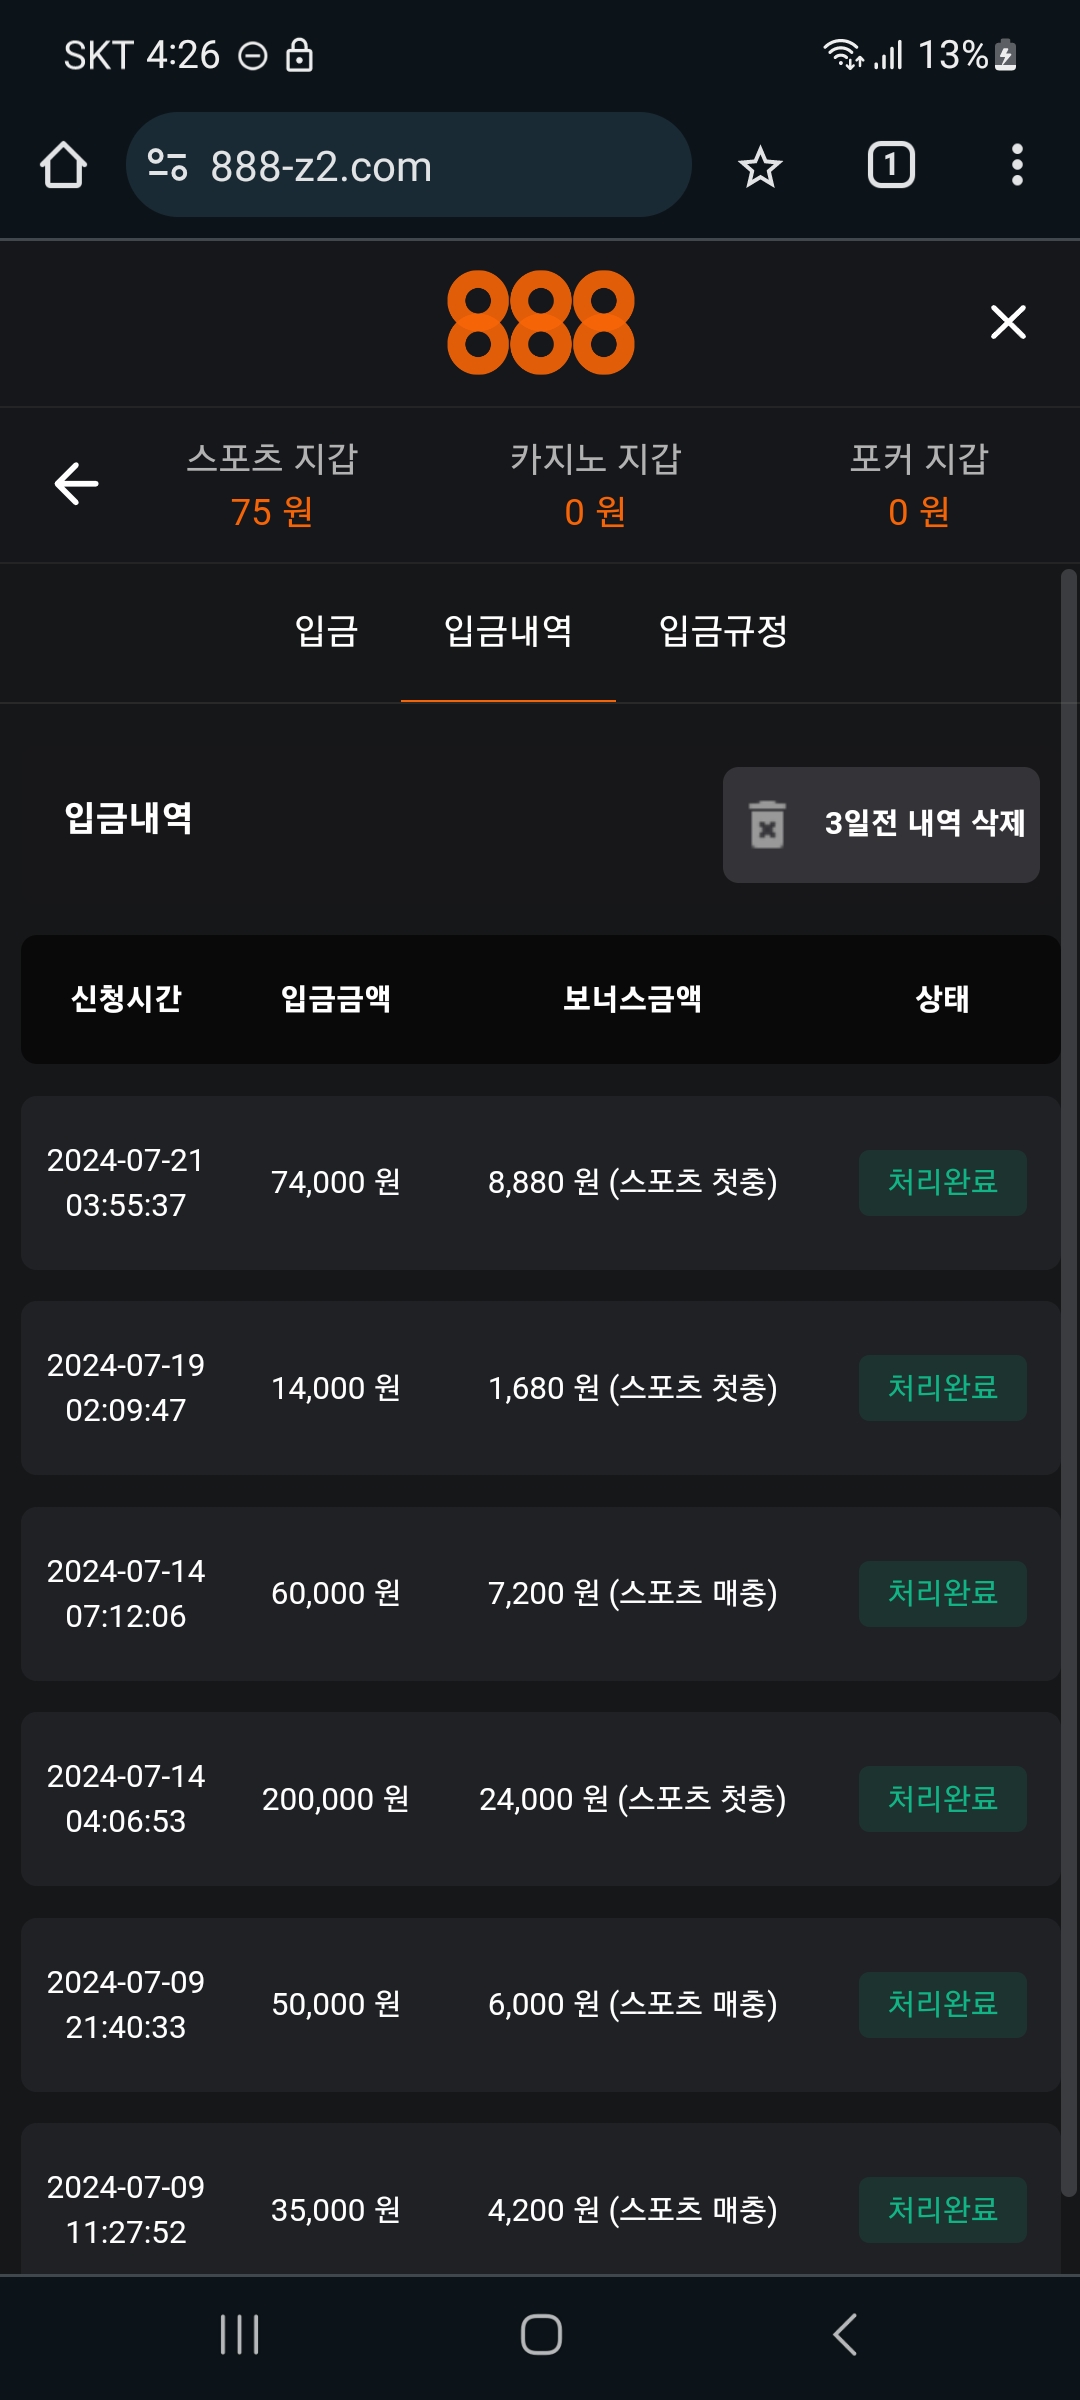Image resolution: width=1080 pixels, height=2400 pixels.
Task: Select the 카지노 지갑 balance
Action: [x=595, y=486]
